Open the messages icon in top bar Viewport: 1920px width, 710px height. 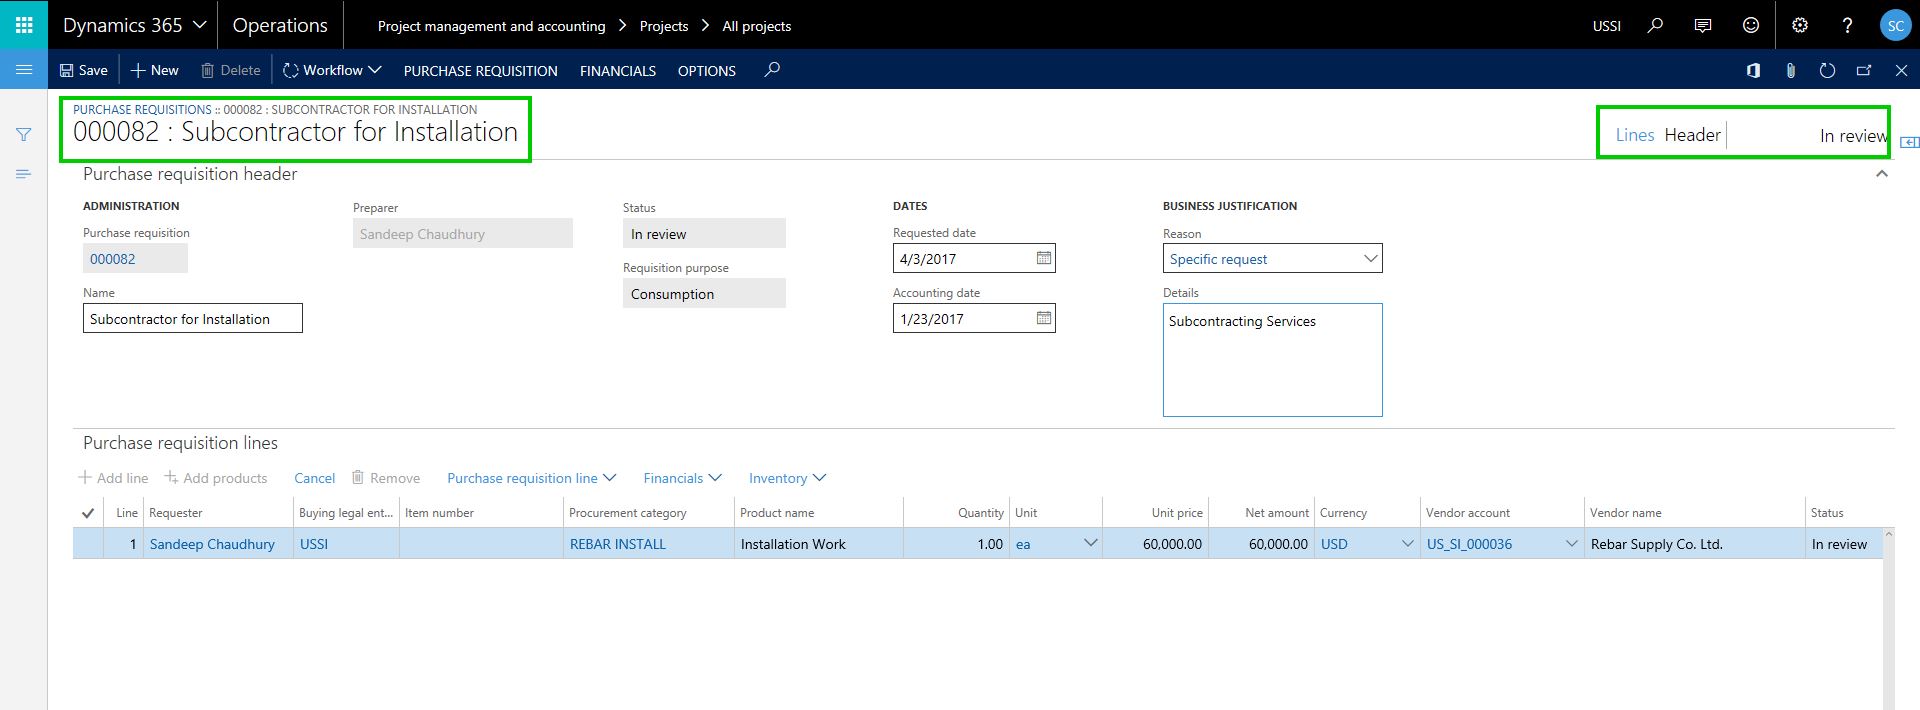1703,25
